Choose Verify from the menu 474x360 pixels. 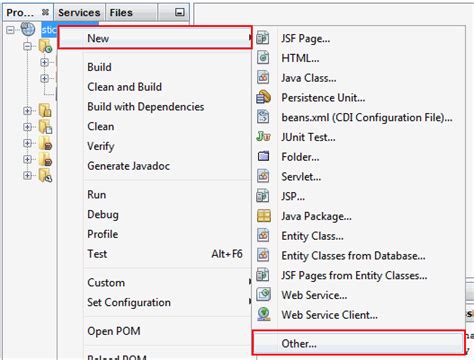[x=101, y=146]
